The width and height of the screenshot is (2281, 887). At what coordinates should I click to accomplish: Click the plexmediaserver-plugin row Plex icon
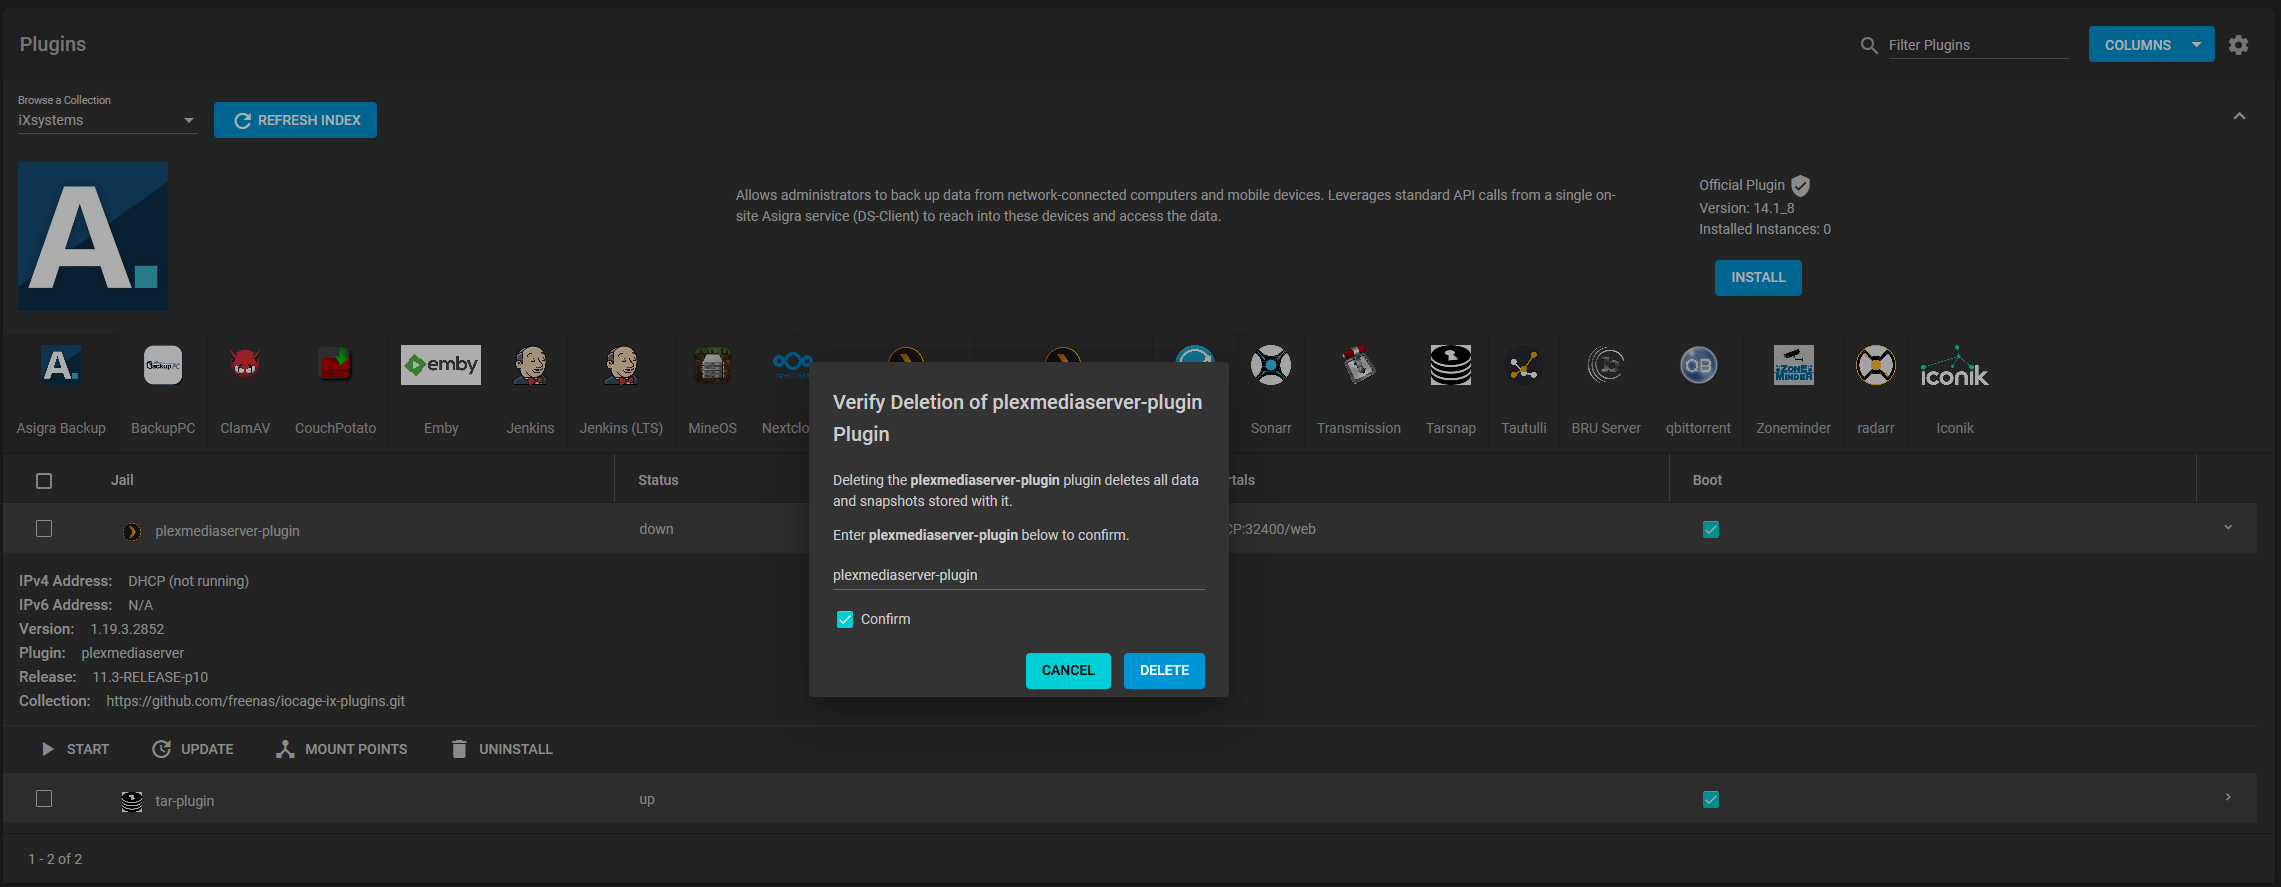[x=132, y=531]
